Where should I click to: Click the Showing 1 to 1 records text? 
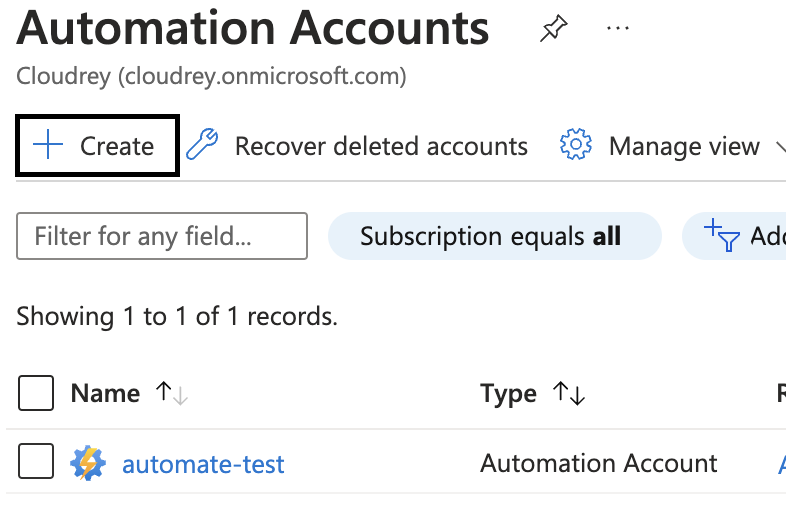coord(177,316)
